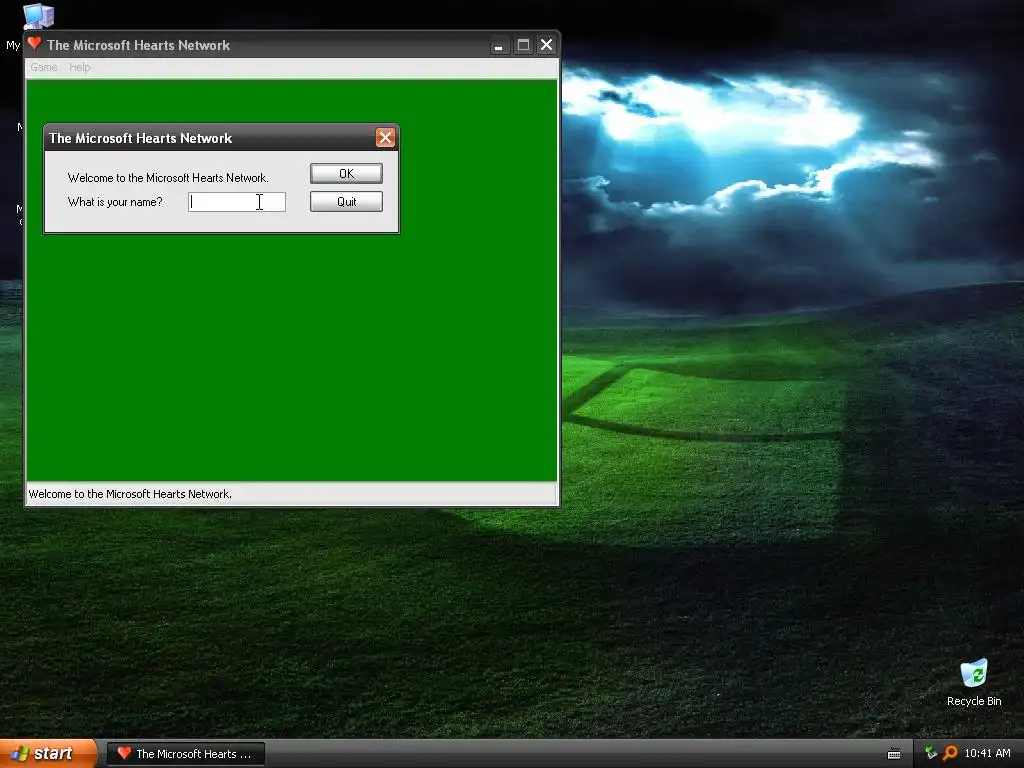Click the on-screen keyboard icon on the taskbar
1024x768 pixels.
(x=894, y=754)
